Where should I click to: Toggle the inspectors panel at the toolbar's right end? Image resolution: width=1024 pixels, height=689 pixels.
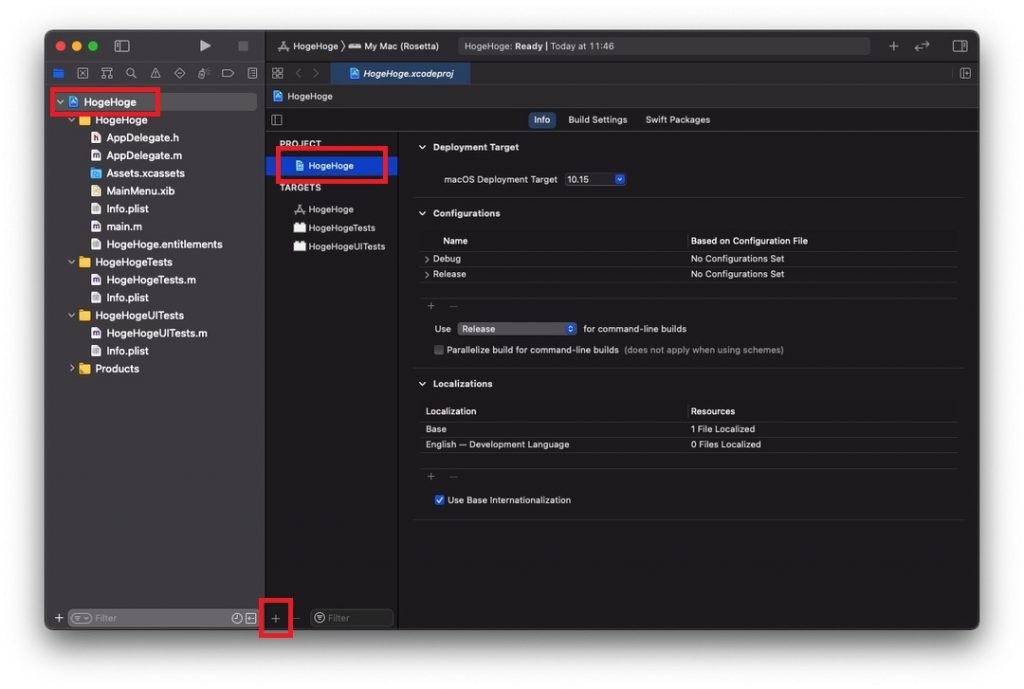coord(959,46)
